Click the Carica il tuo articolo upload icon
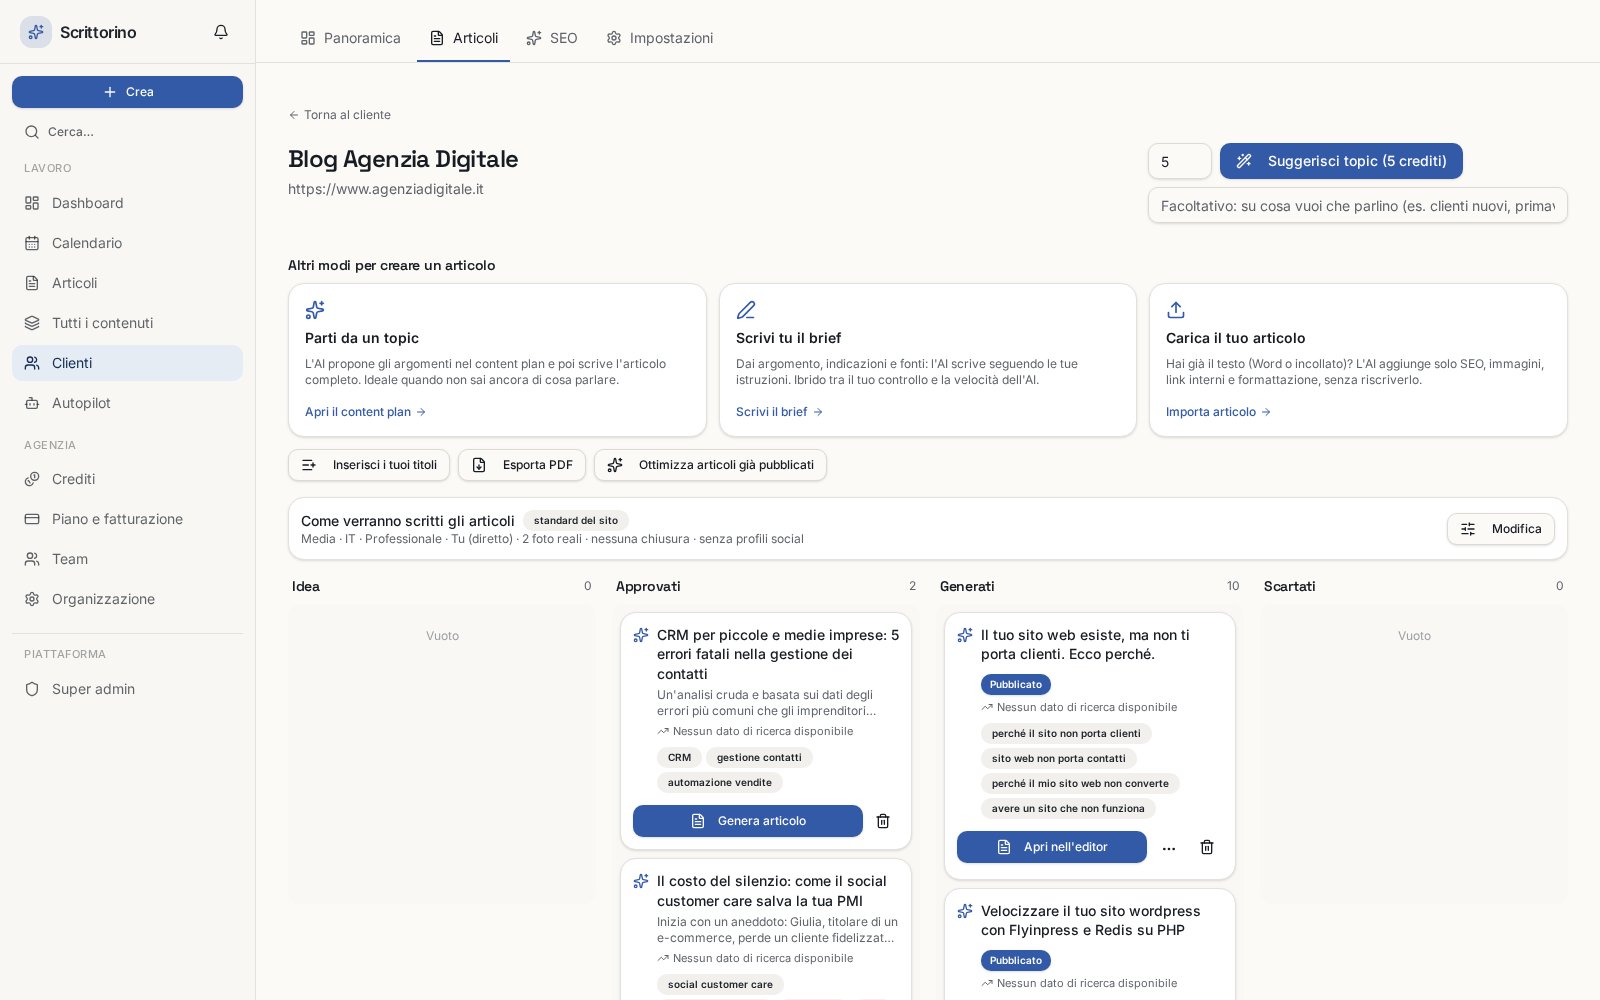1600x1000 pixels. tap(1176, 310)
